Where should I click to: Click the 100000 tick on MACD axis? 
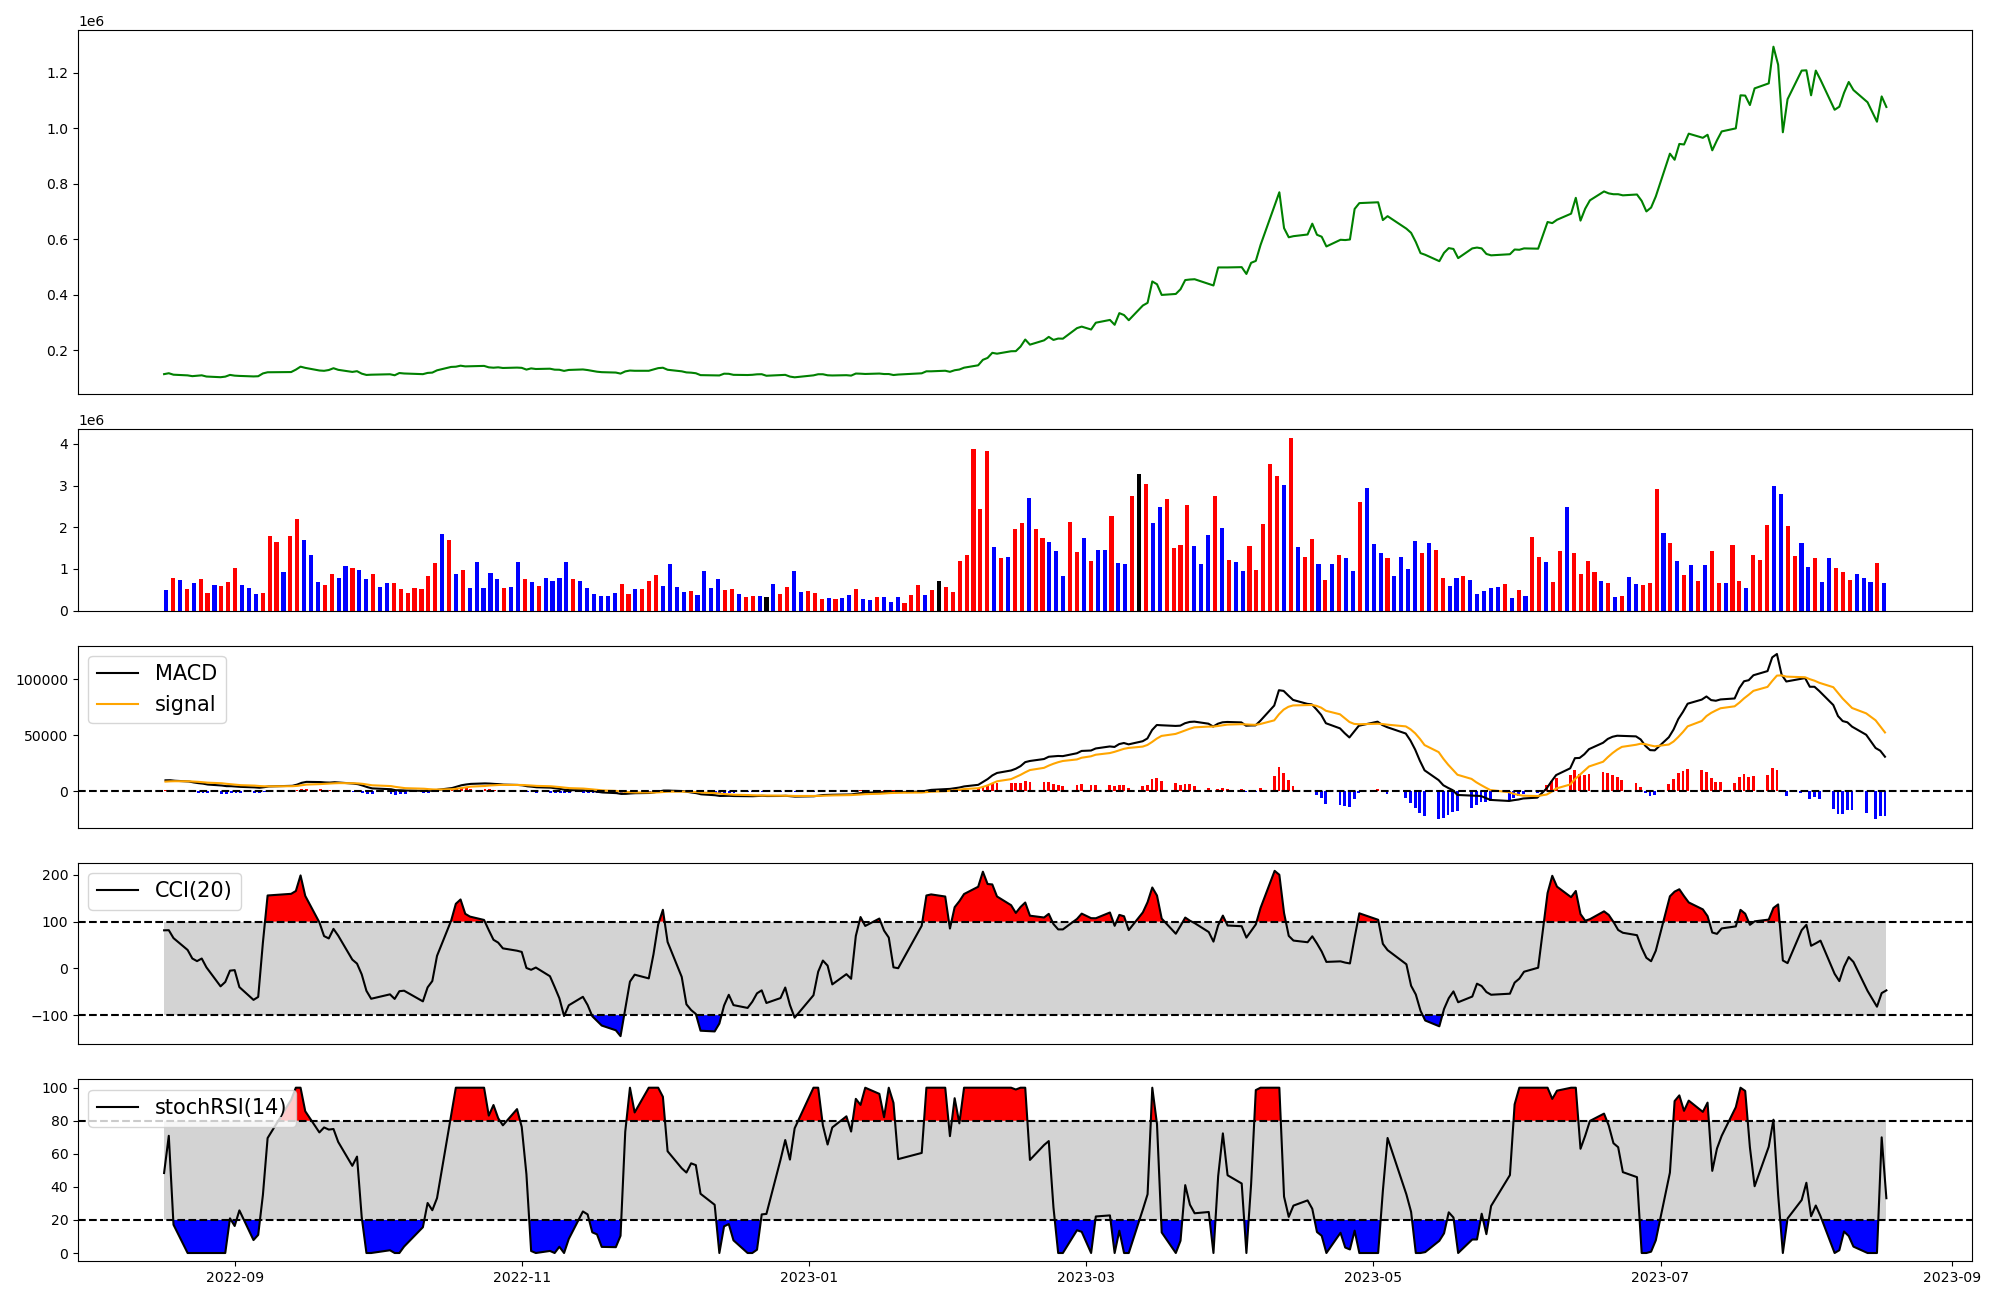point(43,680)
